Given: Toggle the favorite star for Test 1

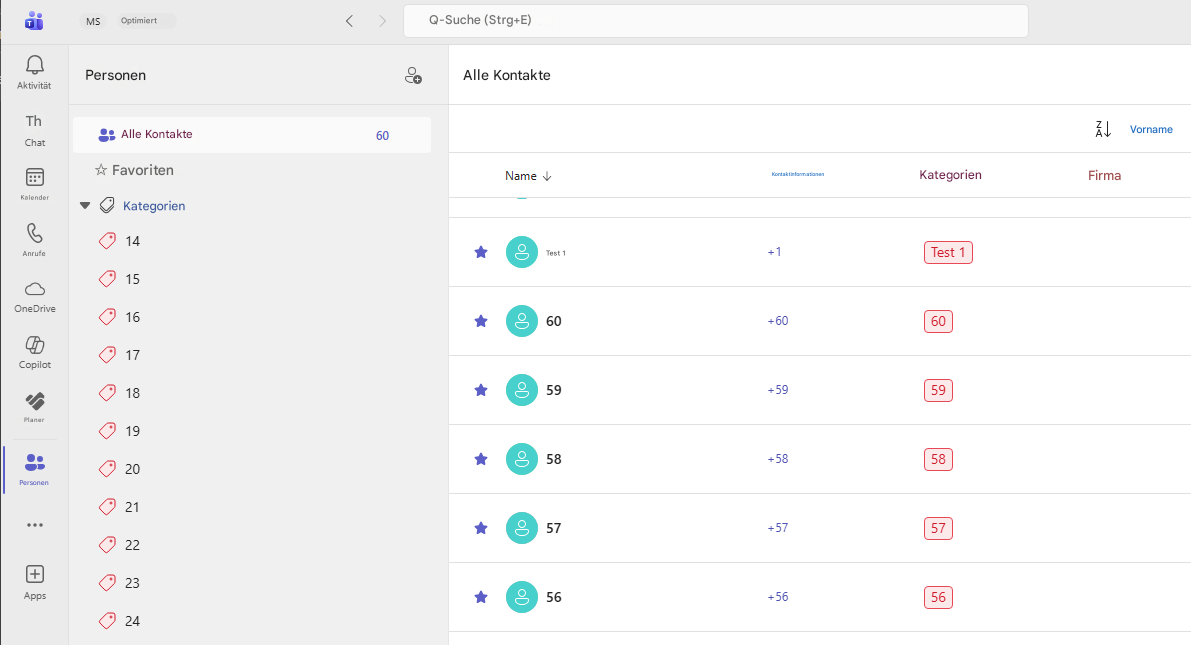Looking at the screenshot, I should tap(481, 252).
